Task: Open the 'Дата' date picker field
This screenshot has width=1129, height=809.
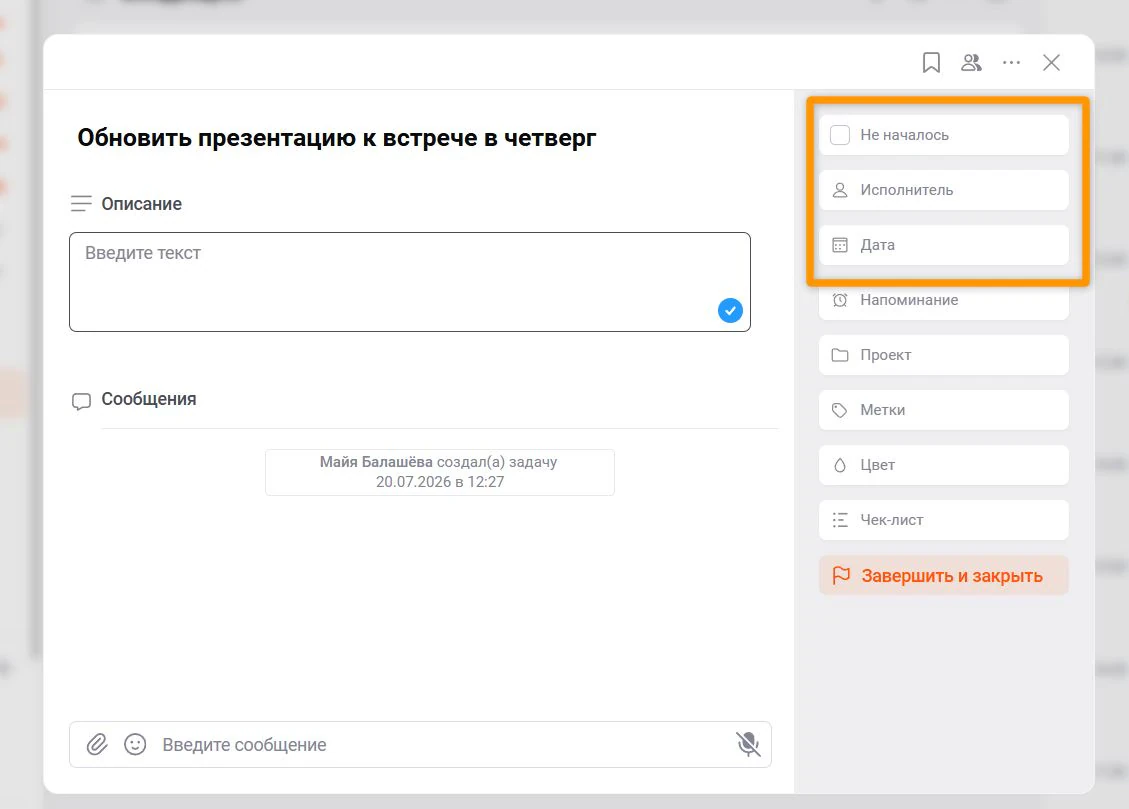Action: (x=943, y=245)
